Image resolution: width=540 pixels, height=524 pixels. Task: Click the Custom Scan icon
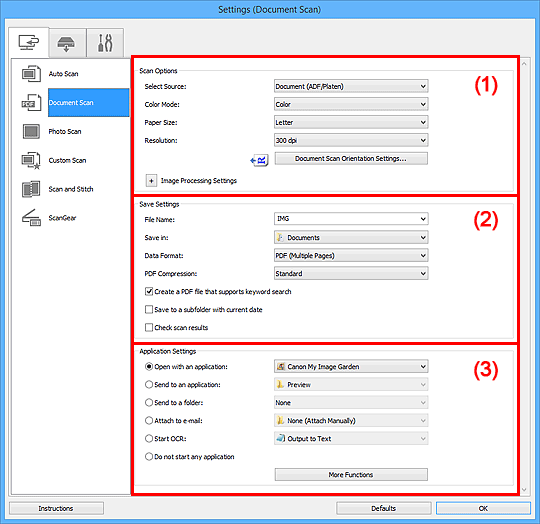[x=31, y=160]
